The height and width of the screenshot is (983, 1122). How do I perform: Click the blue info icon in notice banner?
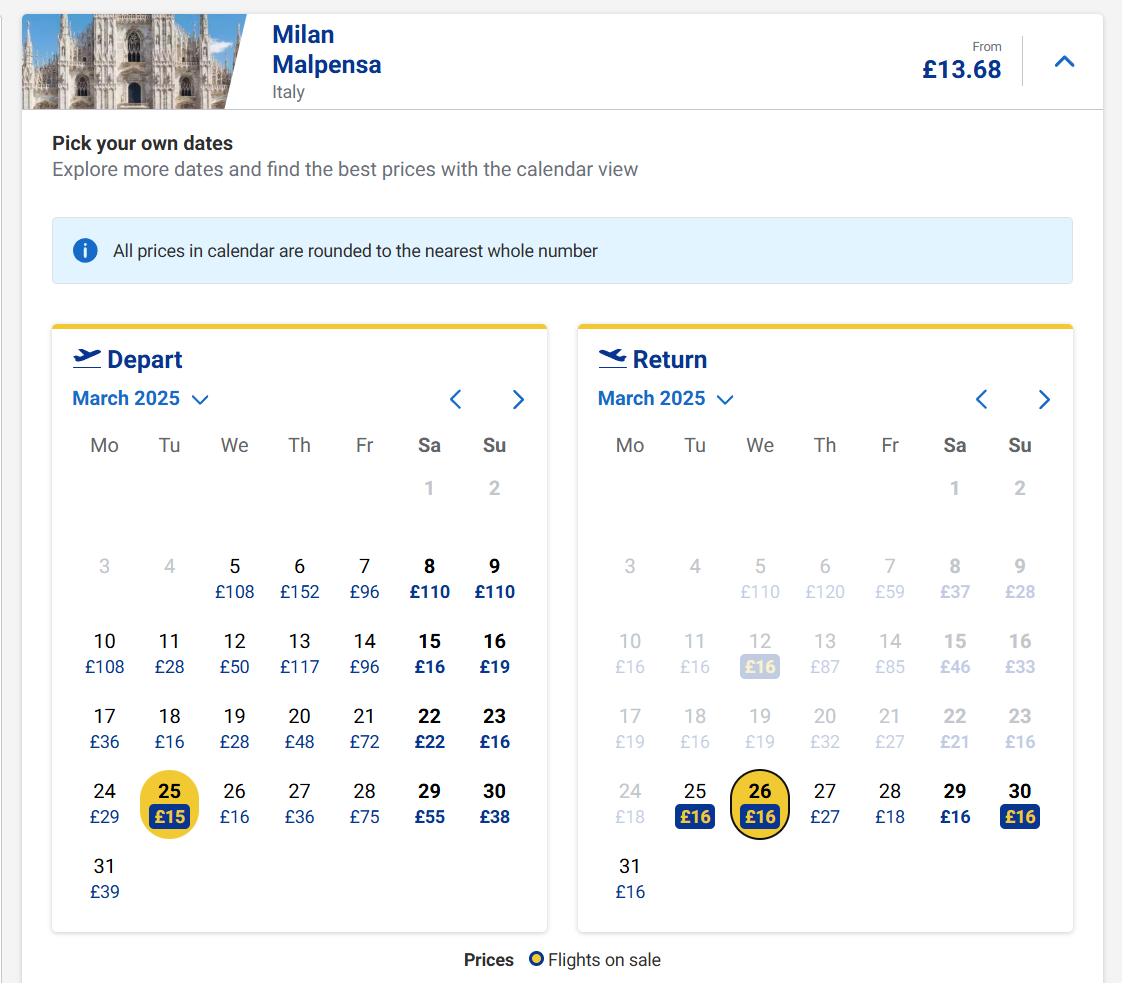tap(85, 250)
